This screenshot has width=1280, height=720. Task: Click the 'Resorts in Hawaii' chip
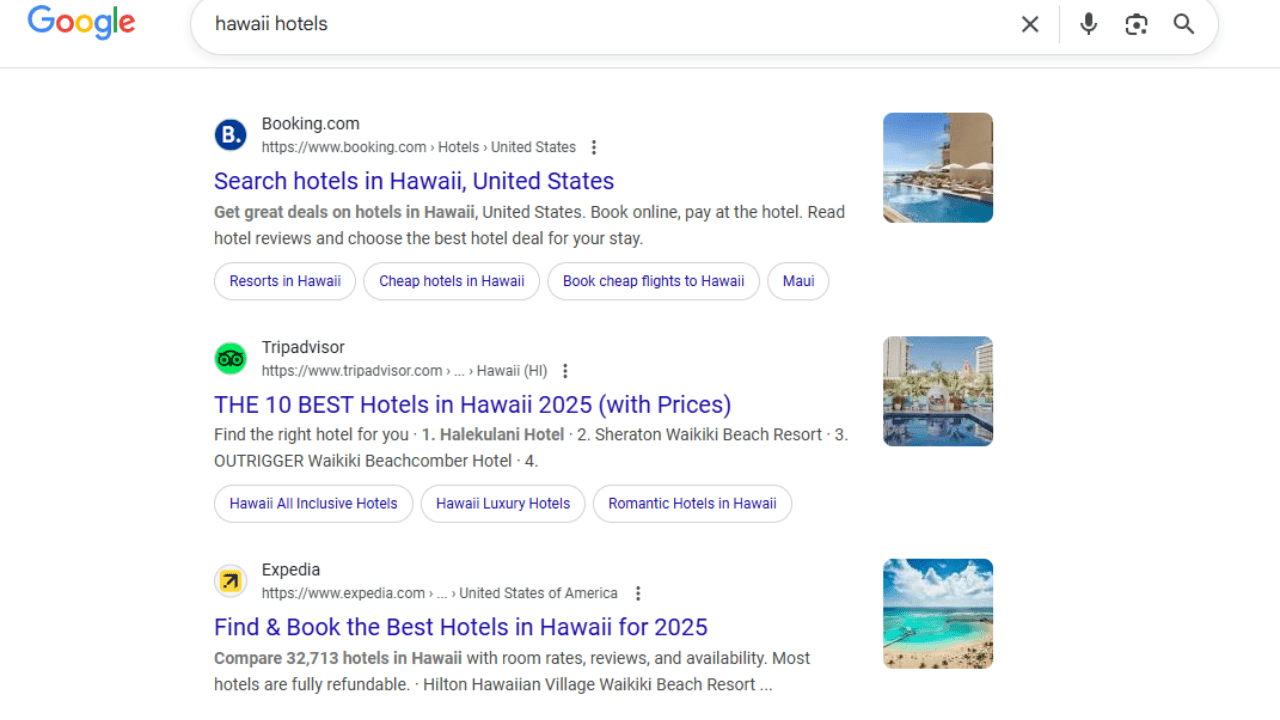[x=284, y=281]
